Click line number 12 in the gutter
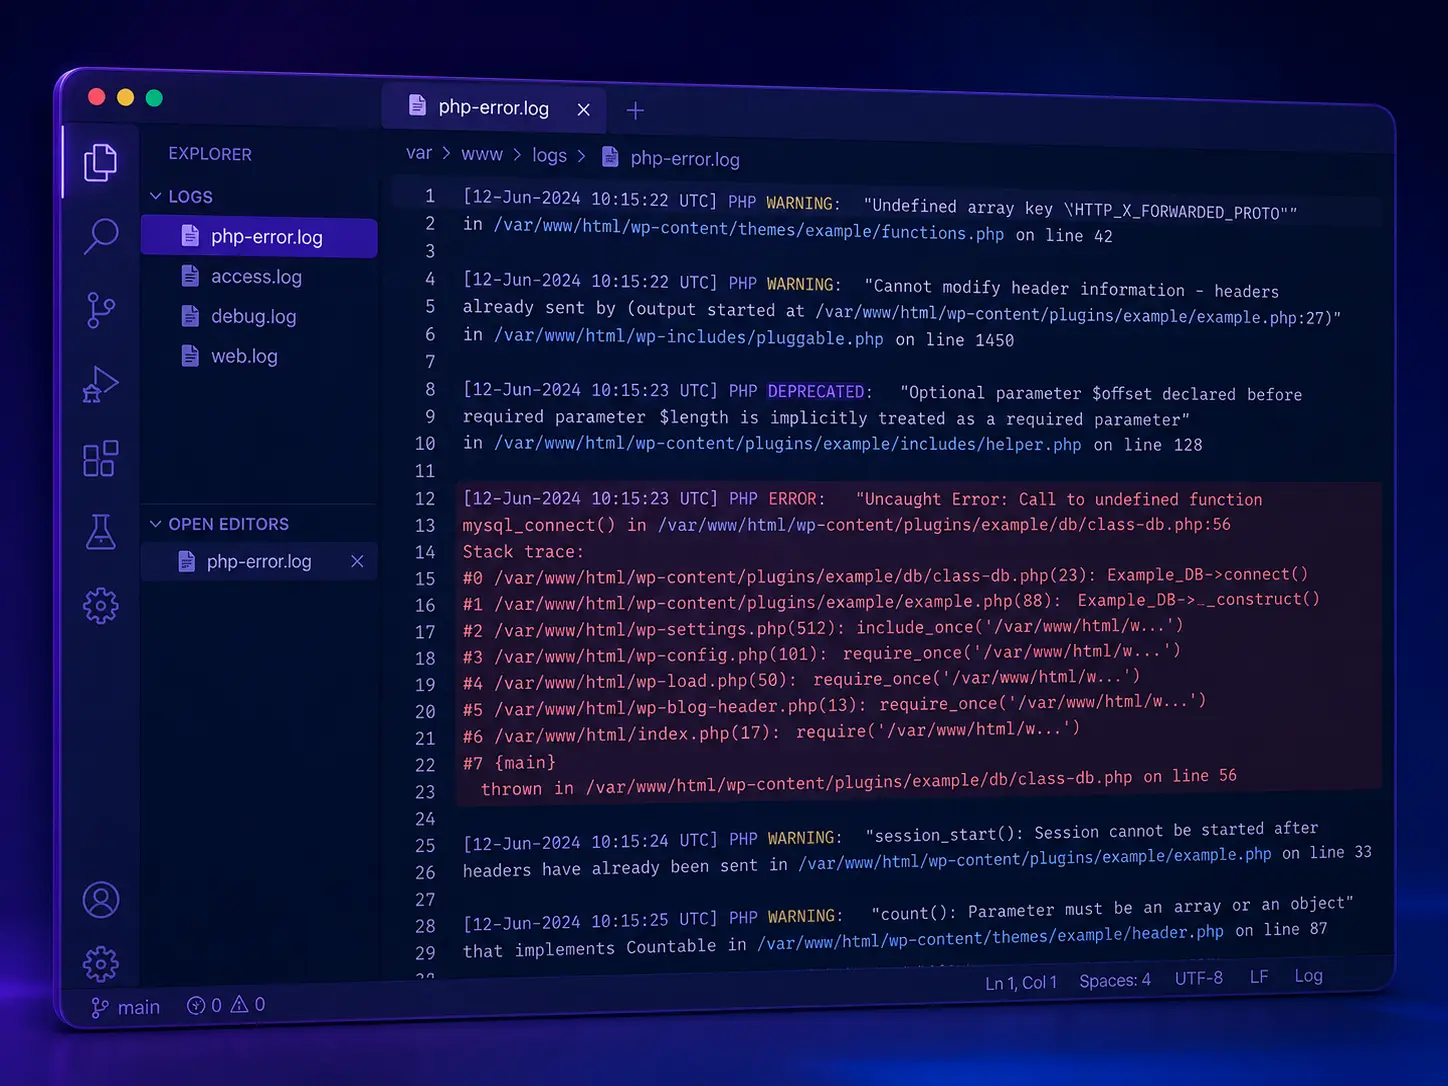1448x1086 pixels. (425, 498)
